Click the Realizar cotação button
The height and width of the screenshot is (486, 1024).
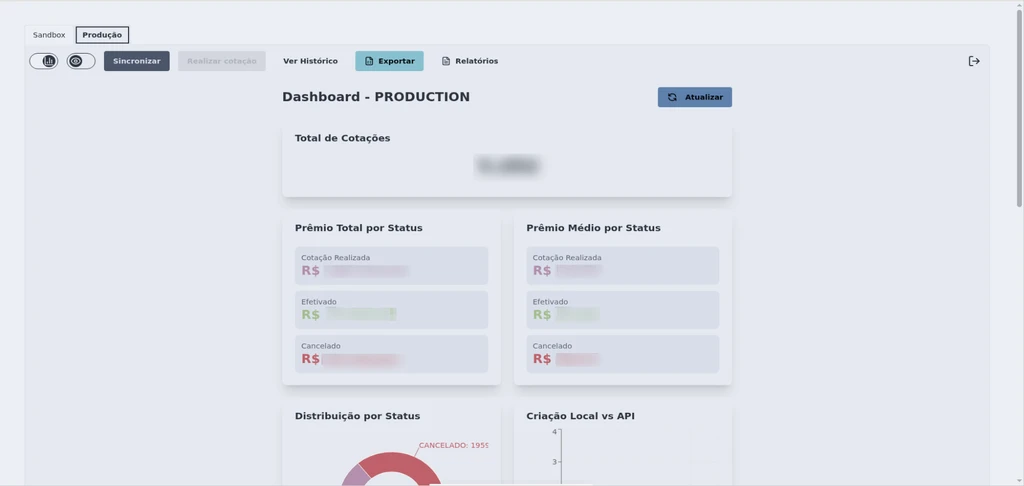coord(222,61)
